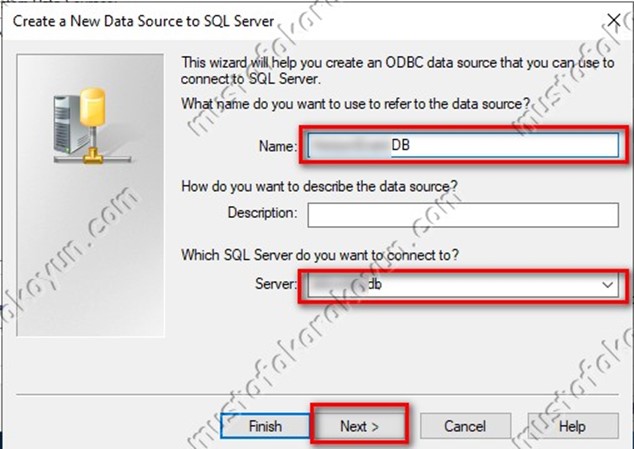Image resolution: width=634 pixels, height=449 pixels.
Task: Proceed with the Next > button
Action: click(359, 426)
